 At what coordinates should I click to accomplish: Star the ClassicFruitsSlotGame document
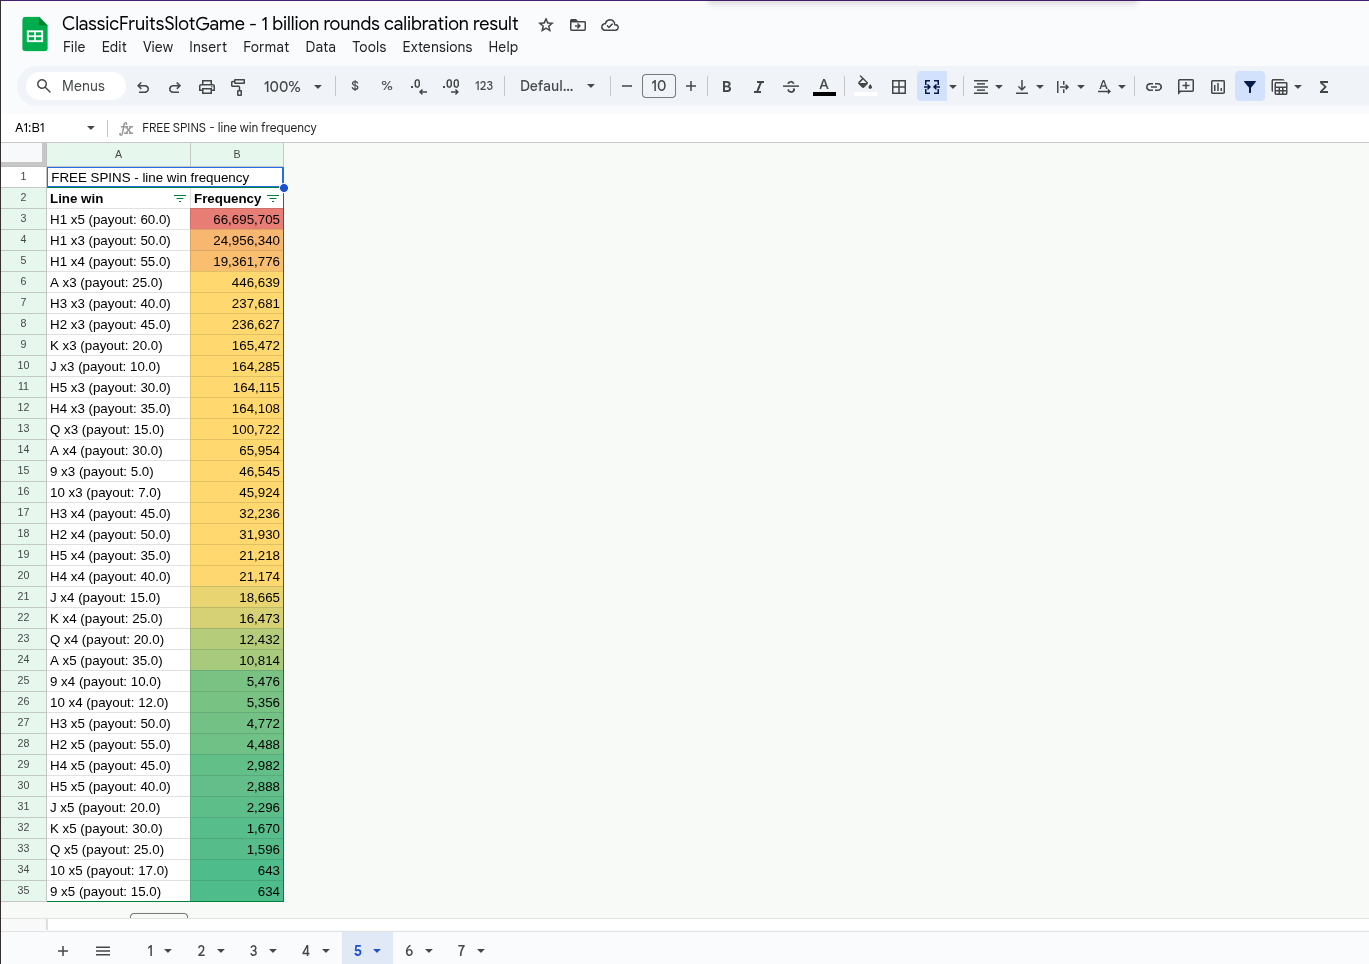click(x=546, y=25)
